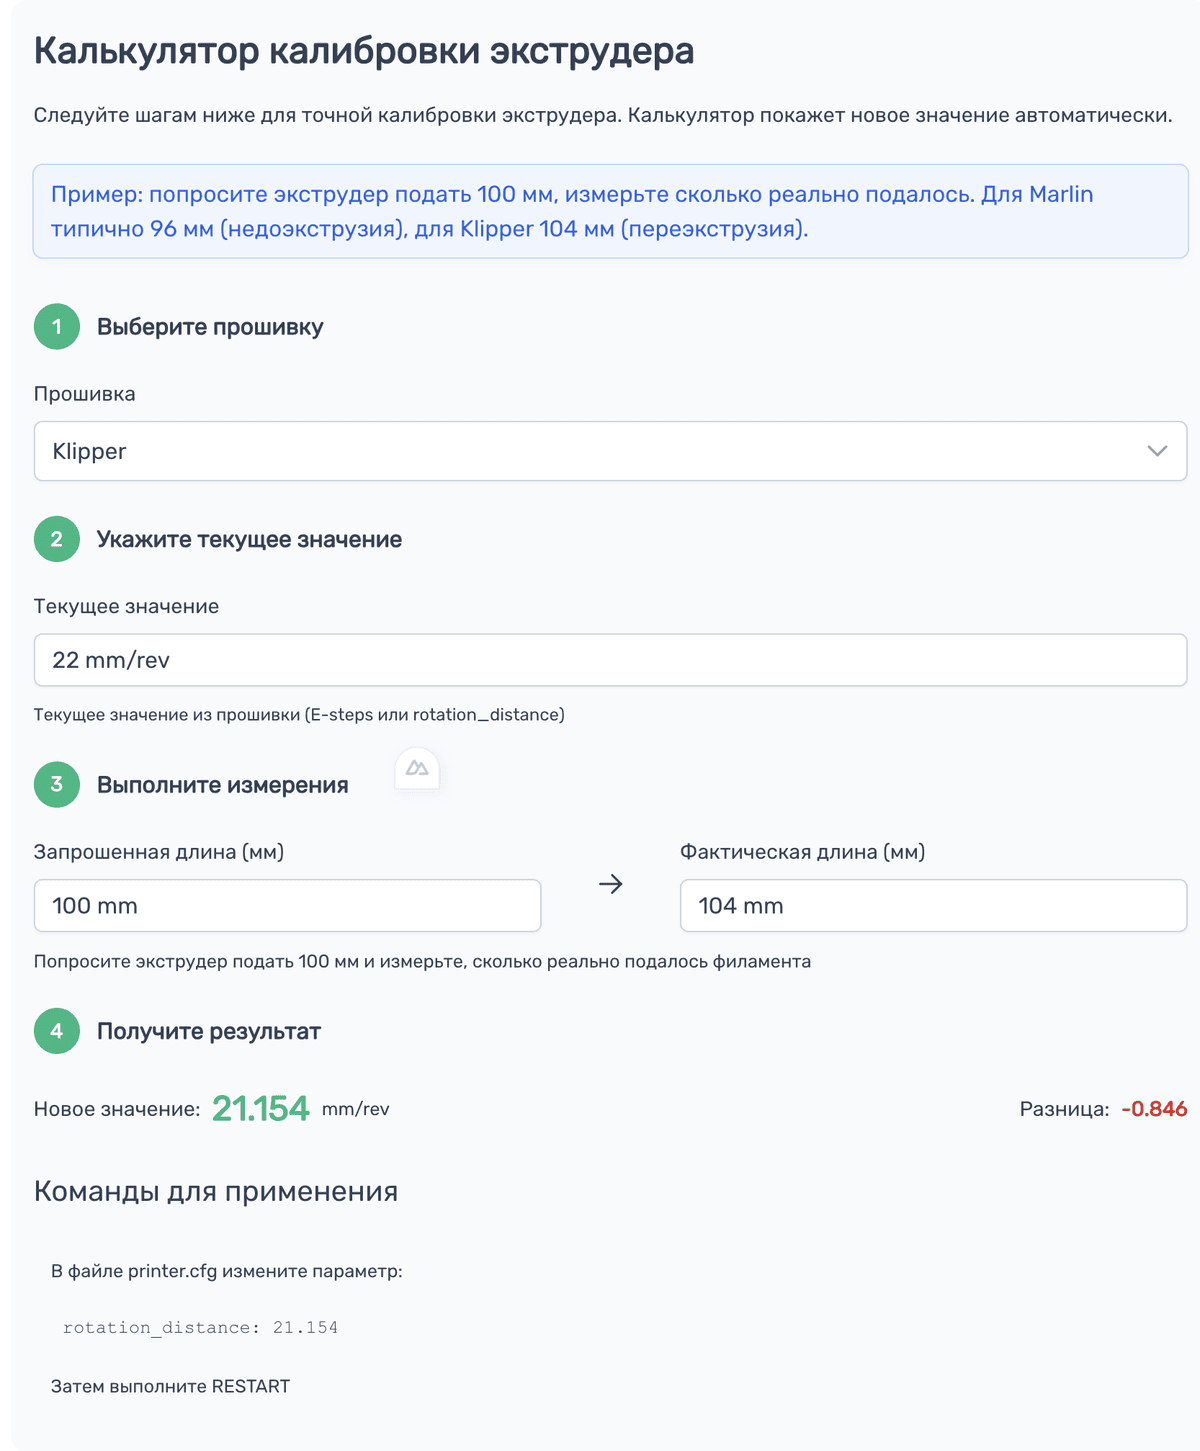Click the green step 1 circle badge
The height and width of the screenshot is (1451, 1200).
(57, 326)
